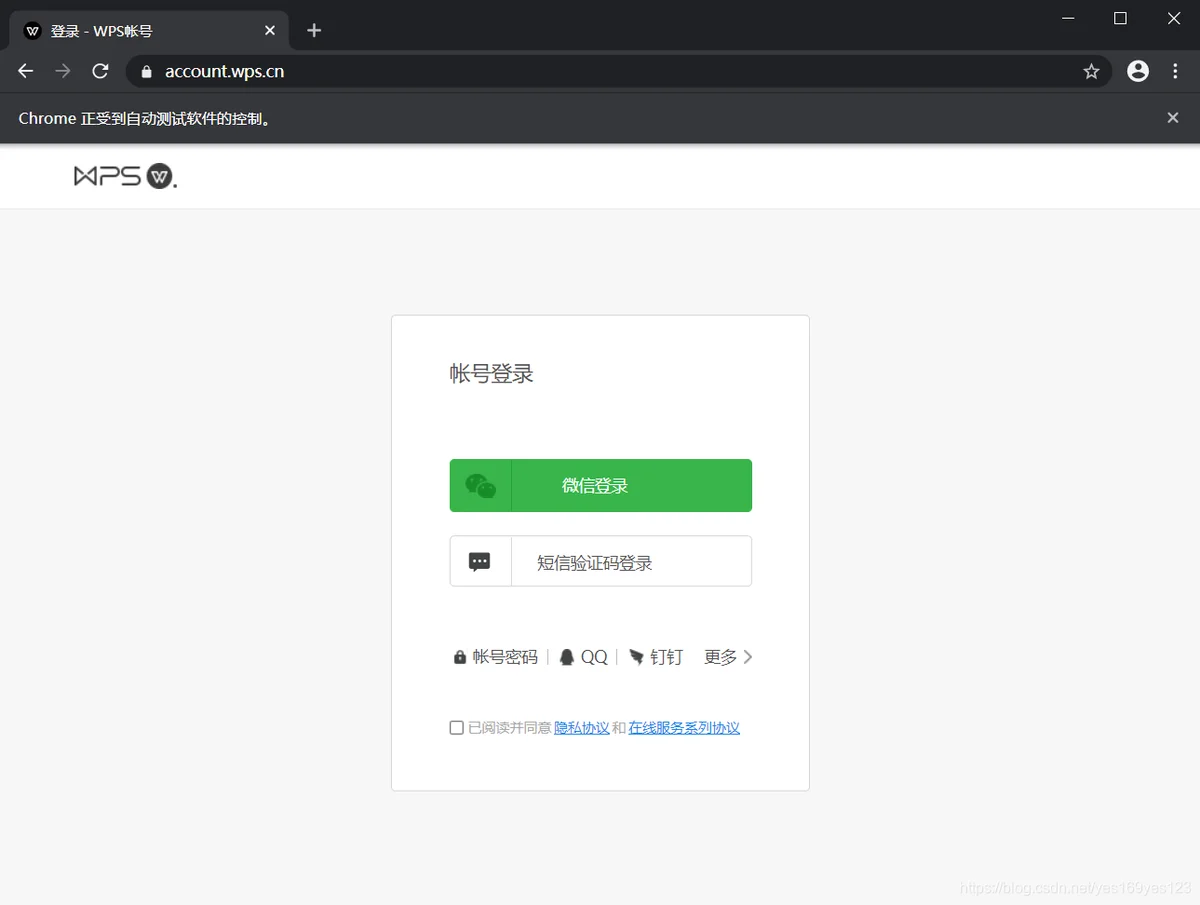Click the 帐号登录 heading text

click(492, 374)
